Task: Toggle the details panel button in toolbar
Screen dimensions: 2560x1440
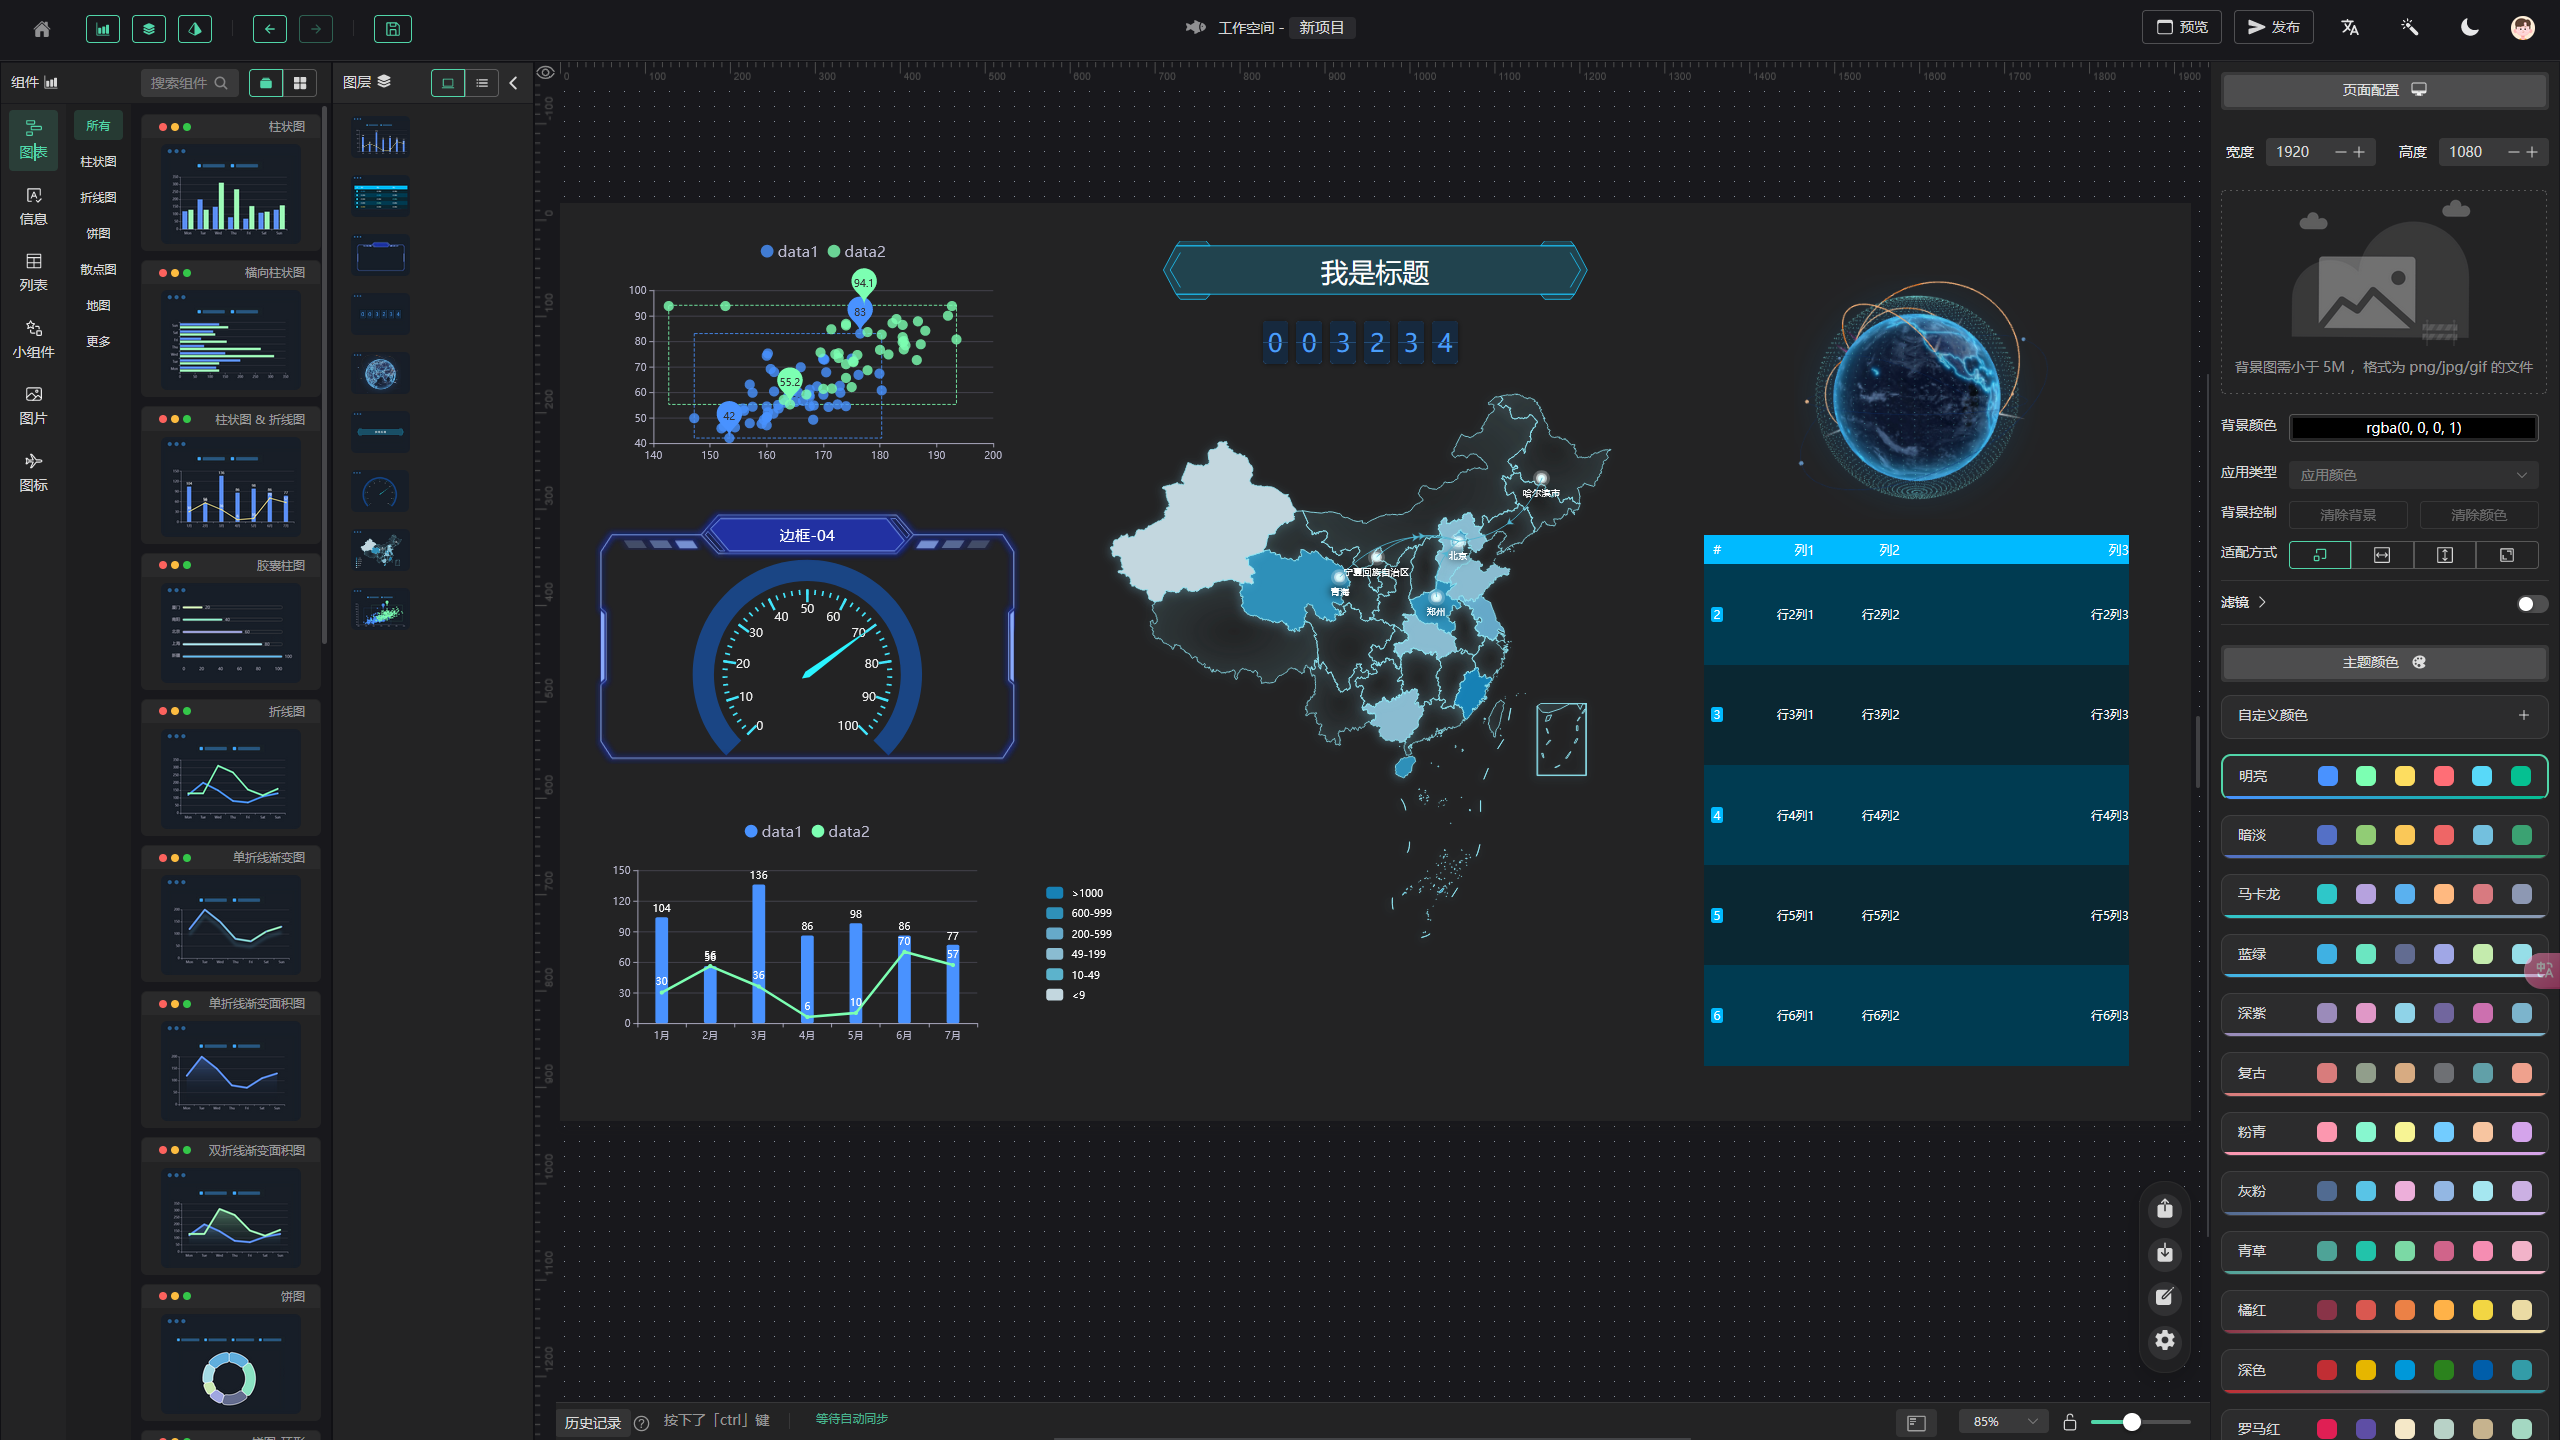Action: [x=195, y=29]
